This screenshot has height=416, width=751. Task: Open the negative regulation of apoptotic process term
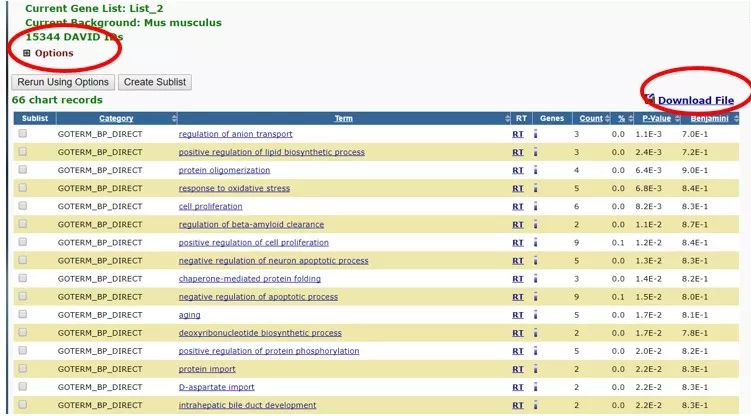coord(258,297)
